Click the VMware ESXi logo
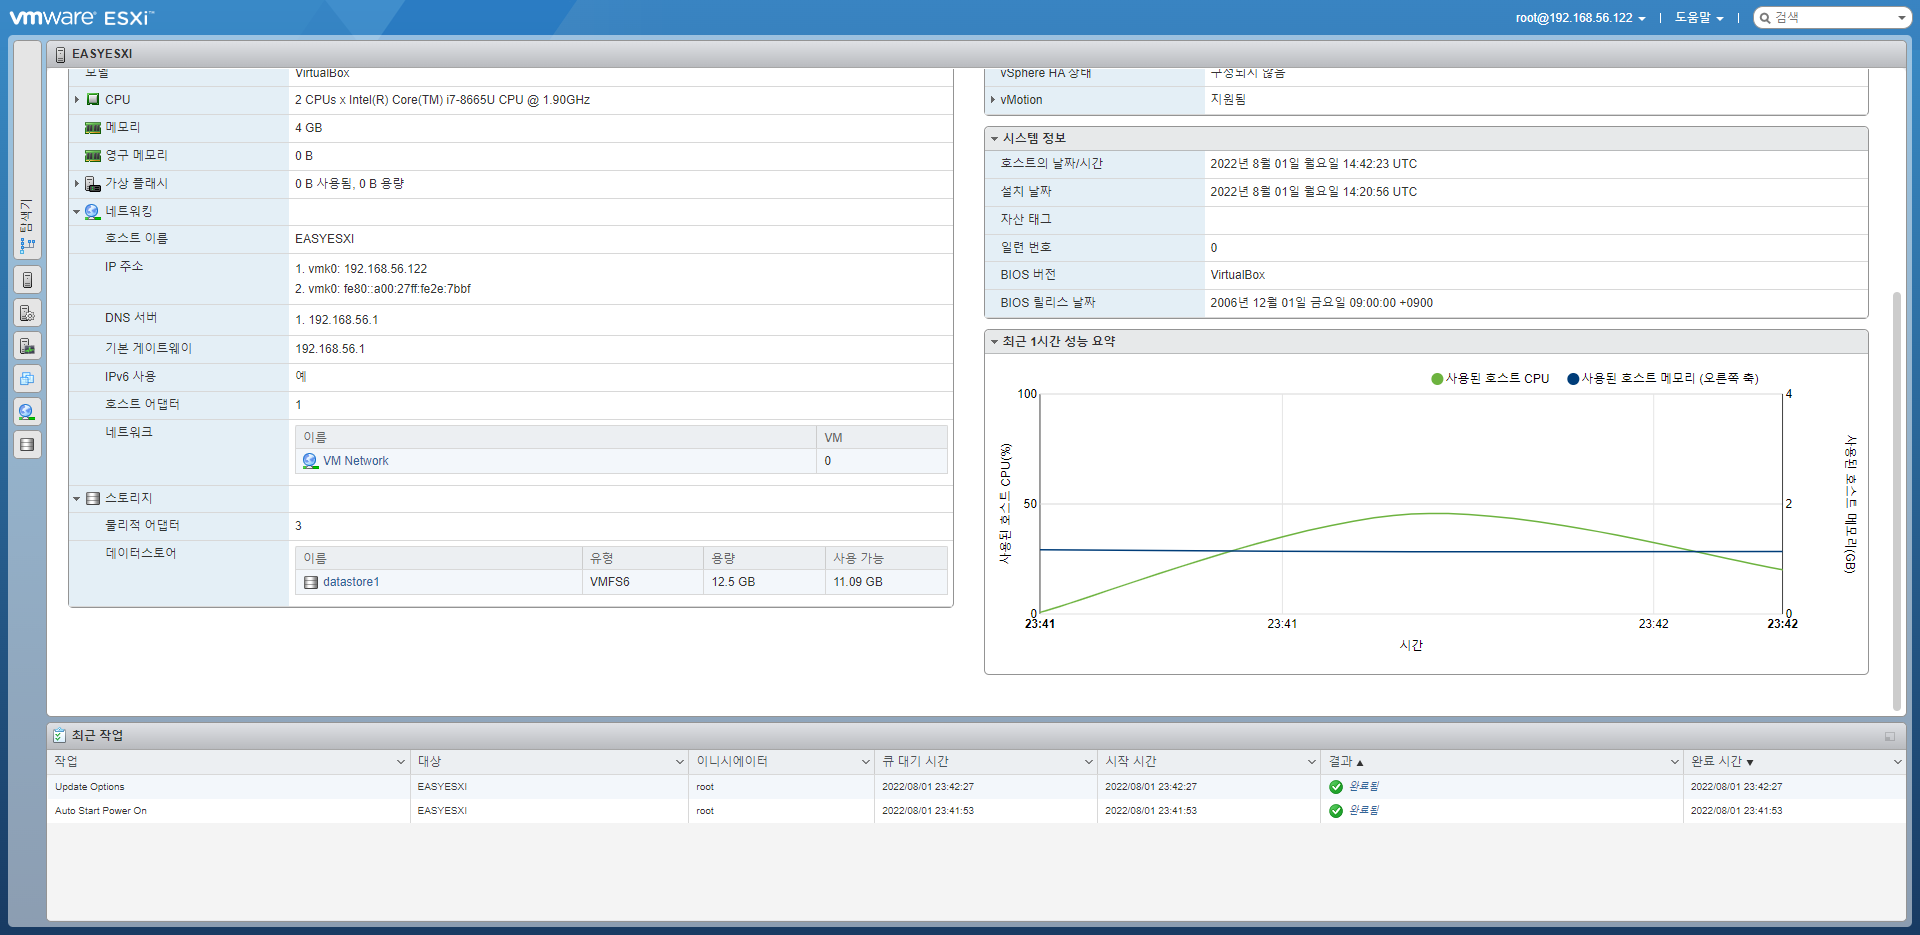This screenshot has height=935, width=1920. (82, 18)
